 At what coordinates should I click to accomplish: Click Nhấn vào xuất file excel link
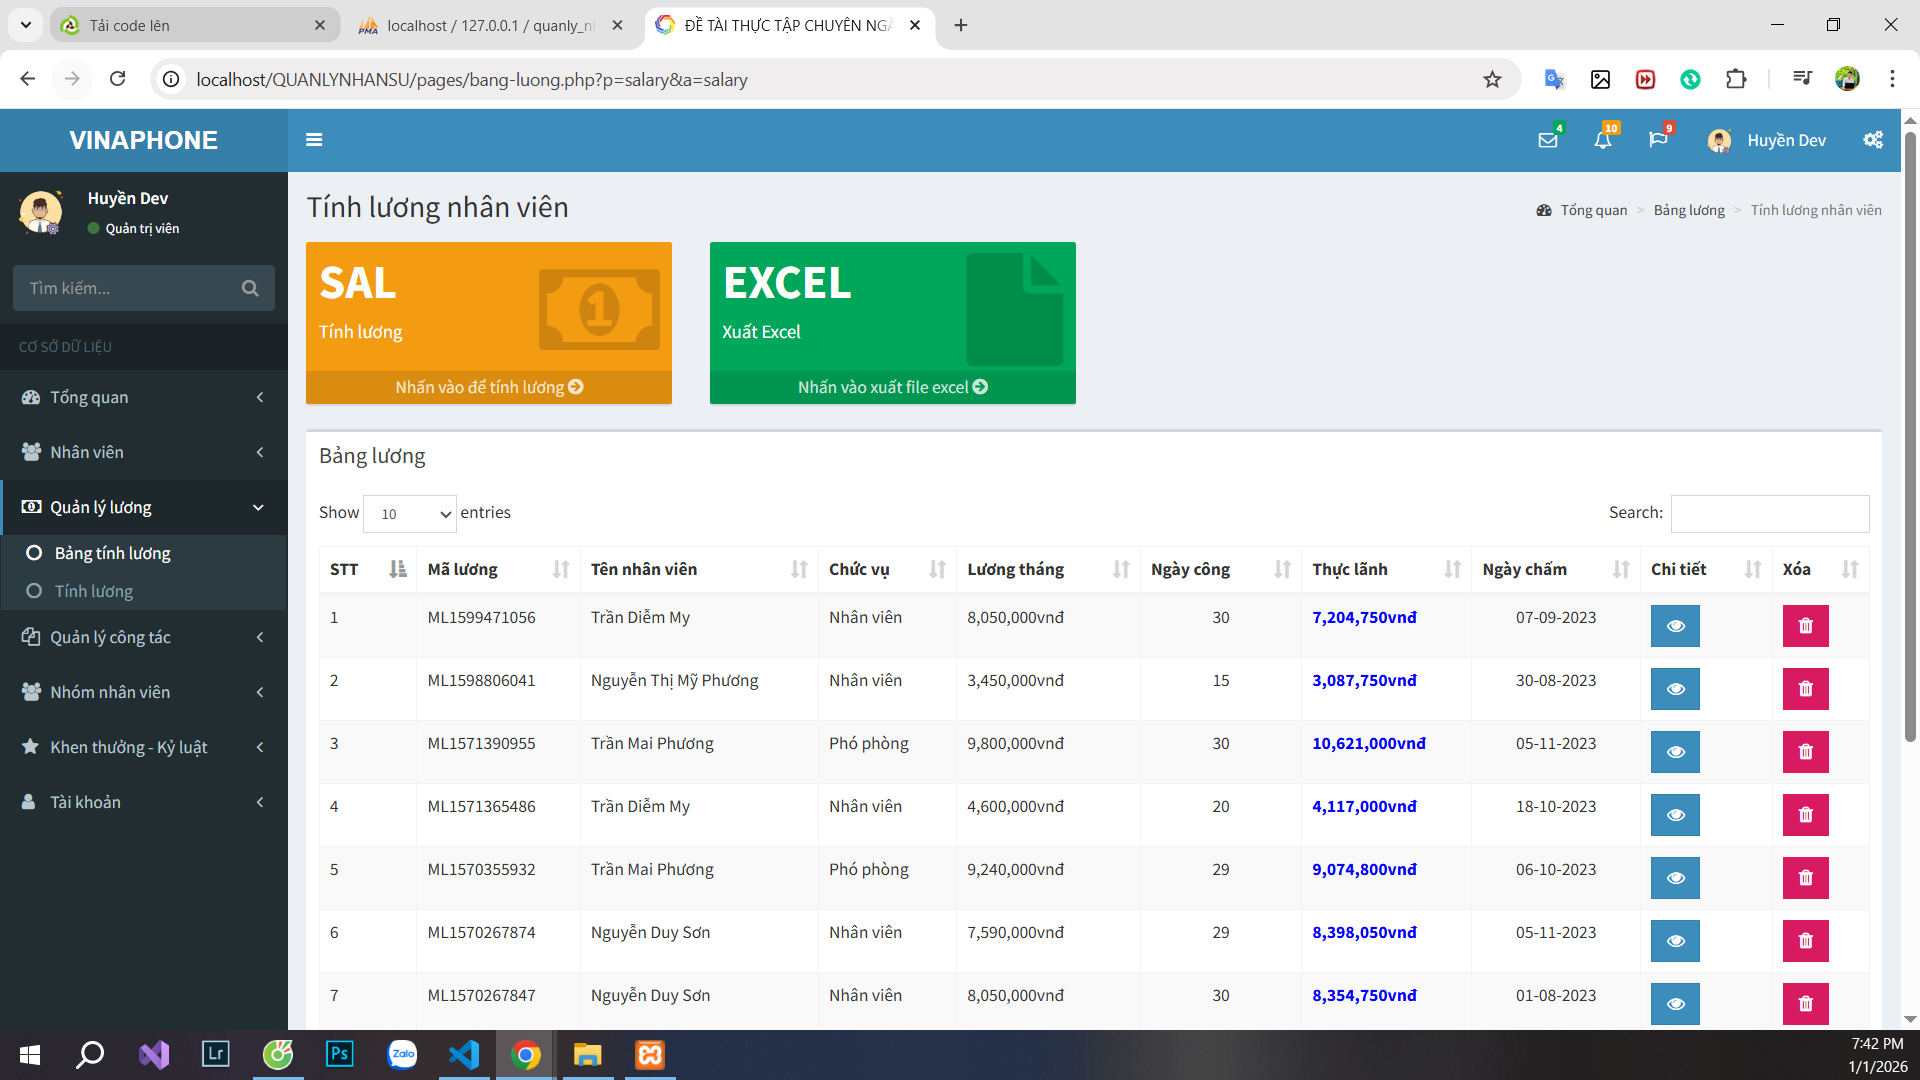pyautogui.click(x=893, y=387)
